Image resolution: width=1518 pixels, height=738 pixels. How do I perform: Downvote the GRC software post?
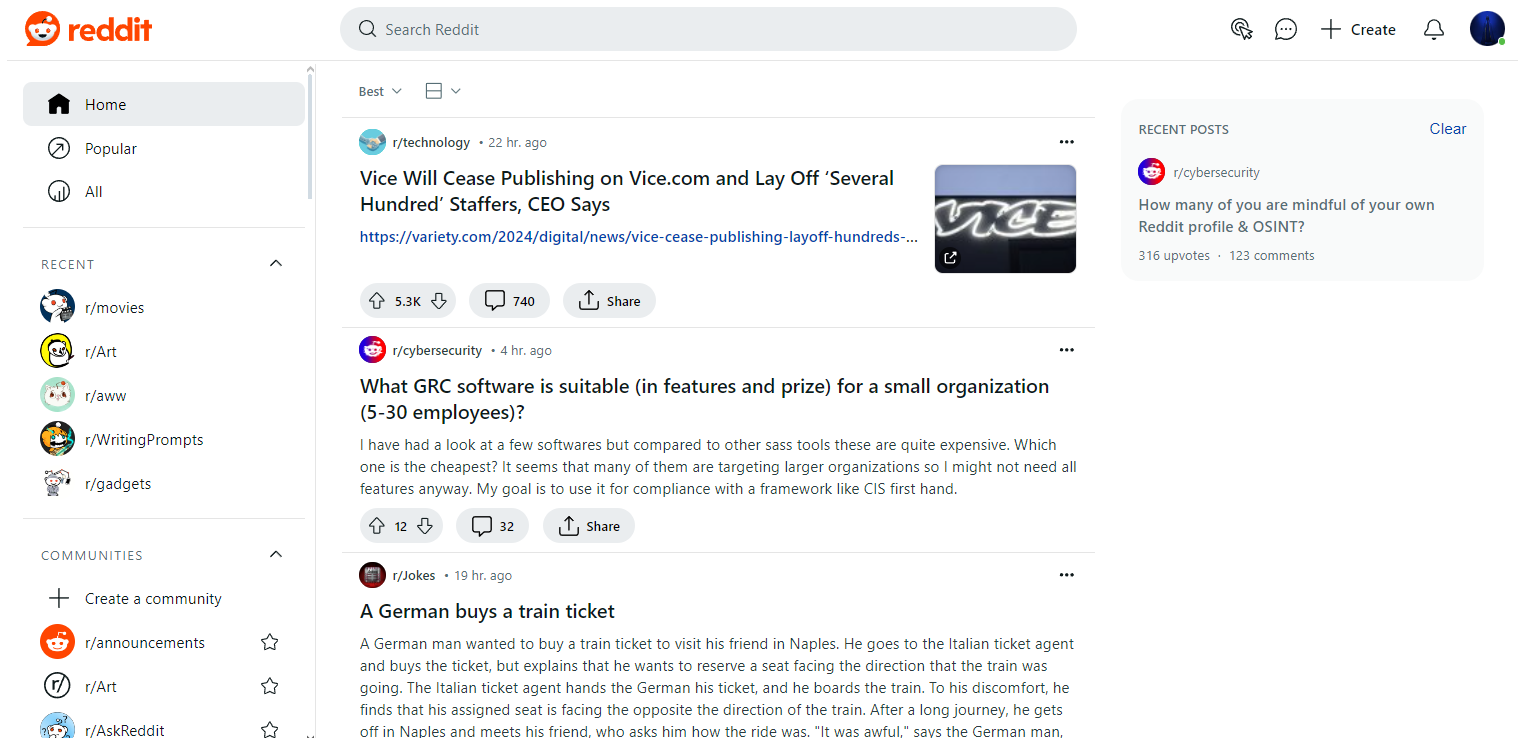point(425,526)
